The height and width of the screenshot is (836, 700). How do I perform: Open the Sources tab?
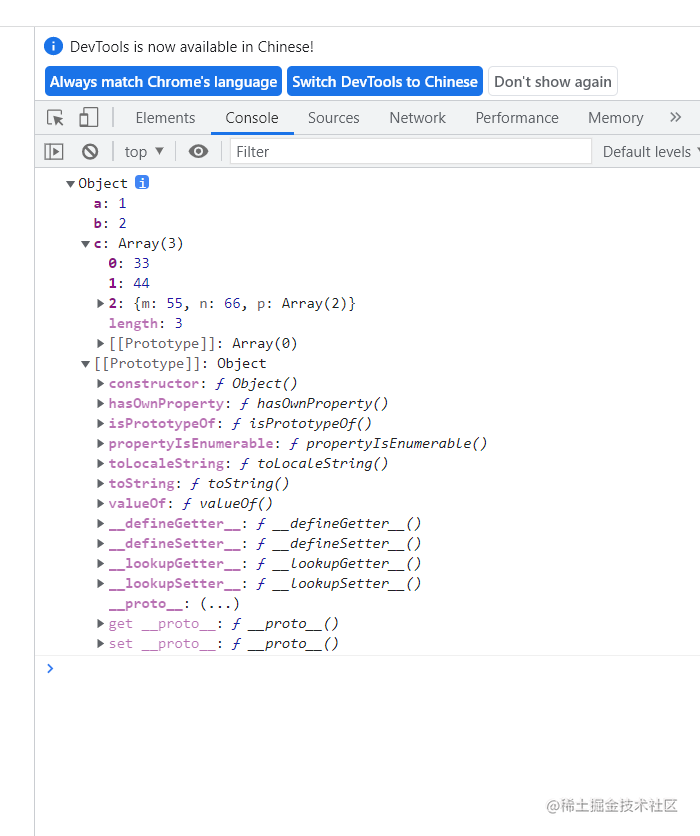[334, 117]
